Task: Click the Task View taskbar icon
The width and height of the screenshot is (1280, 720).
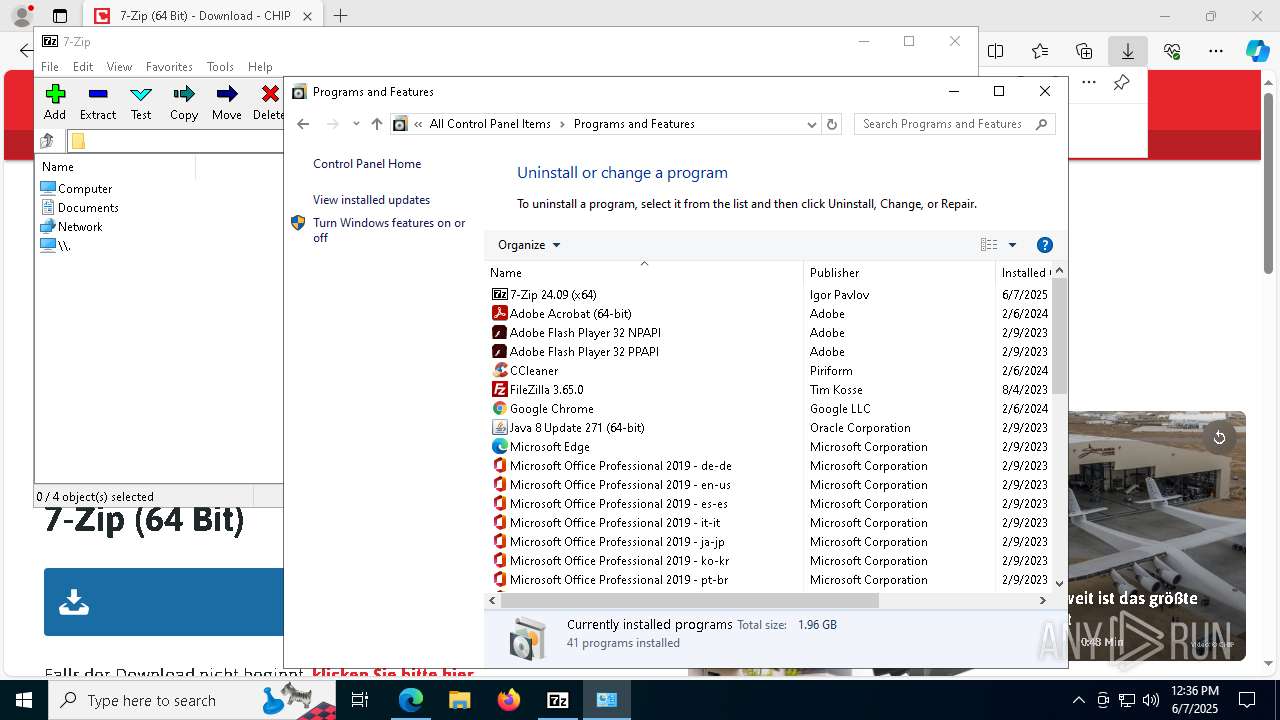Action: (360, 700)
